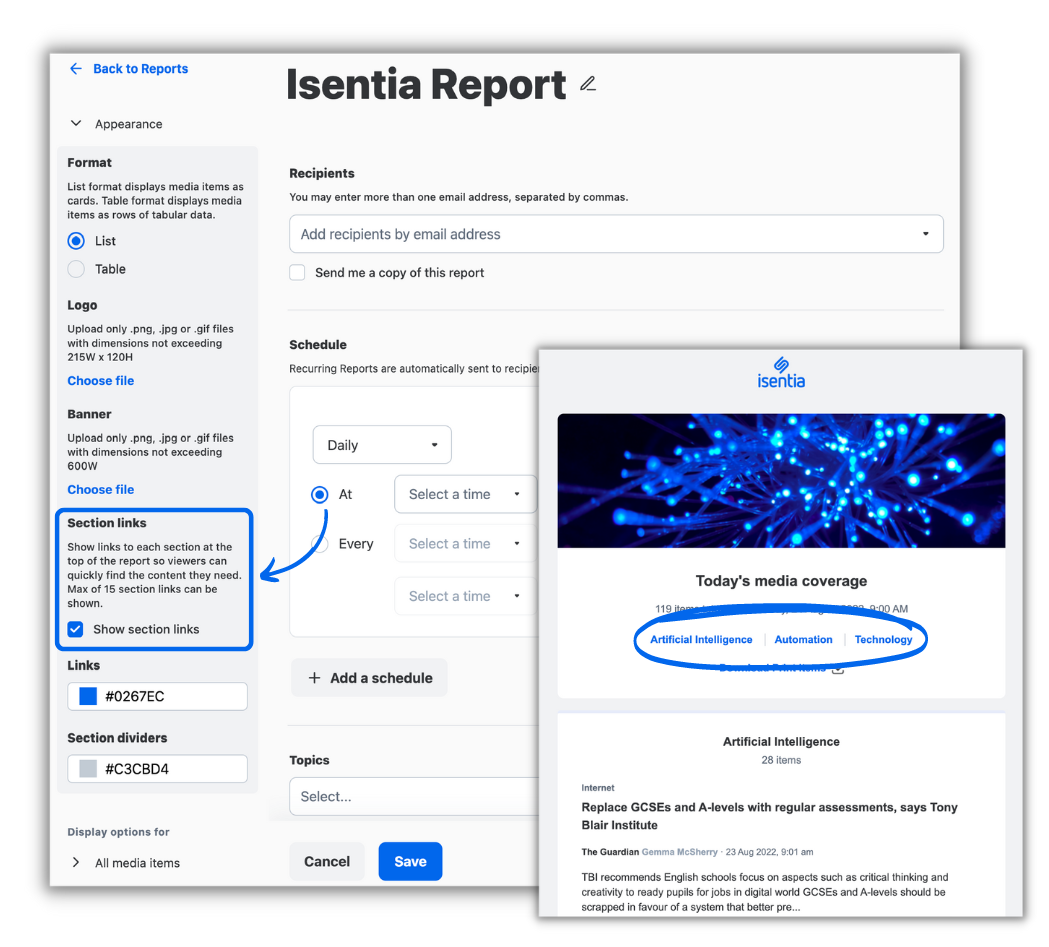Open the Select a time dropdown beside Every
This screenshot has width=1049, height=947.
click(466, 544)
